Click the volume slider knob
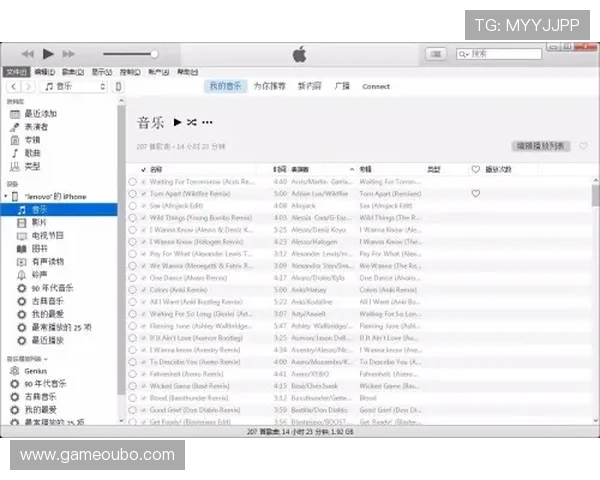This screenshot has width=600, height=480. 154,54
